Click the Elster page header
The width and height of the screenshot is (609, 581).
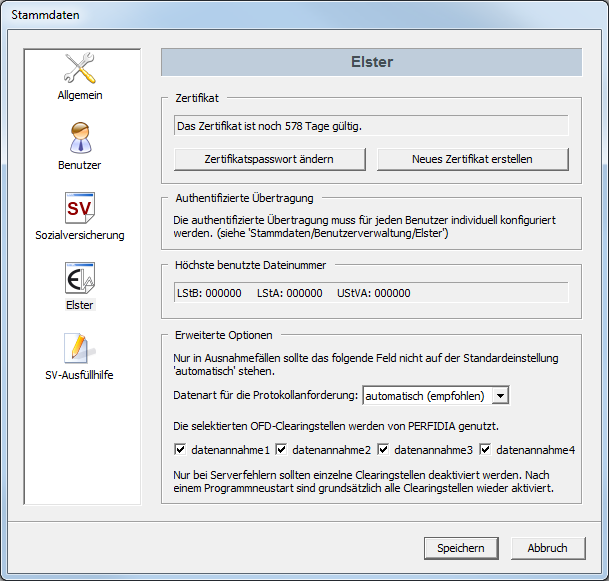point(372,62)
